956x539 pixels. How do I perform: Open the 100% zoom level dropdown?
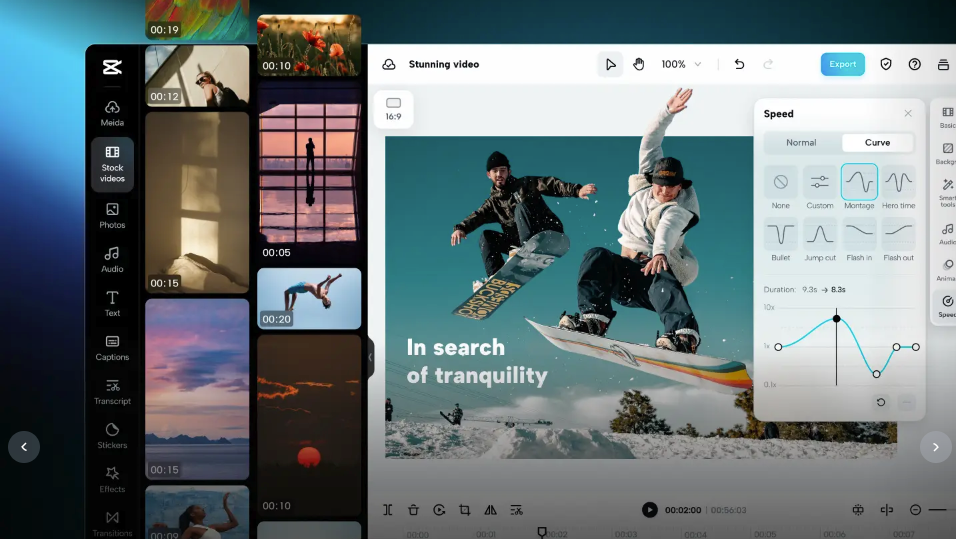[681, 64]
